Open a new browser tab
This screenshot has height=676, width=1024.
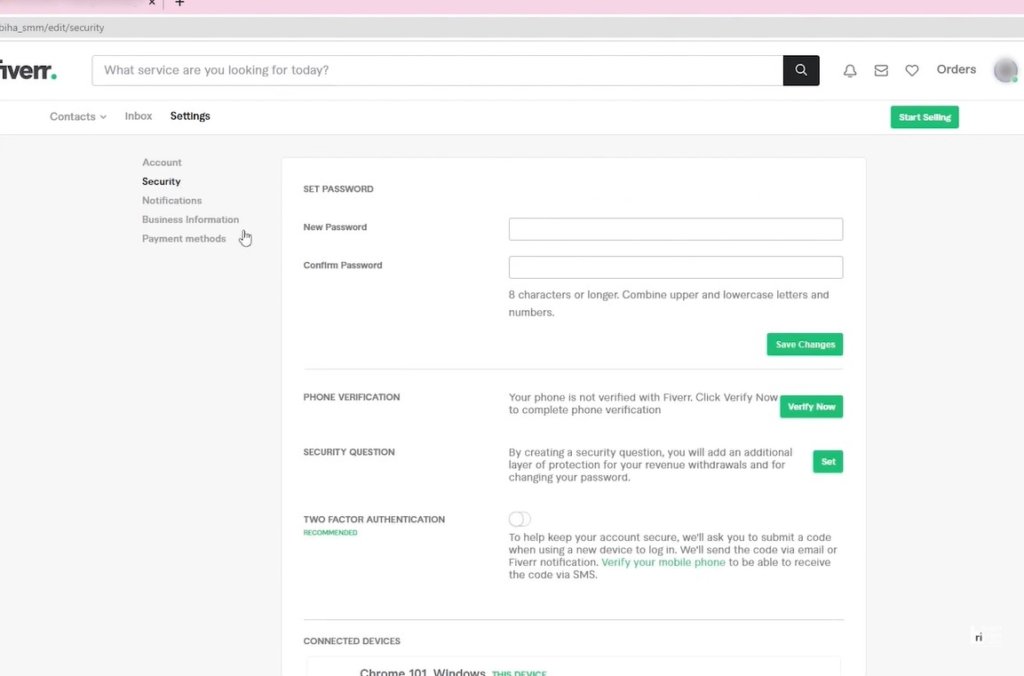pyautogui.click(x=178, y=4)
